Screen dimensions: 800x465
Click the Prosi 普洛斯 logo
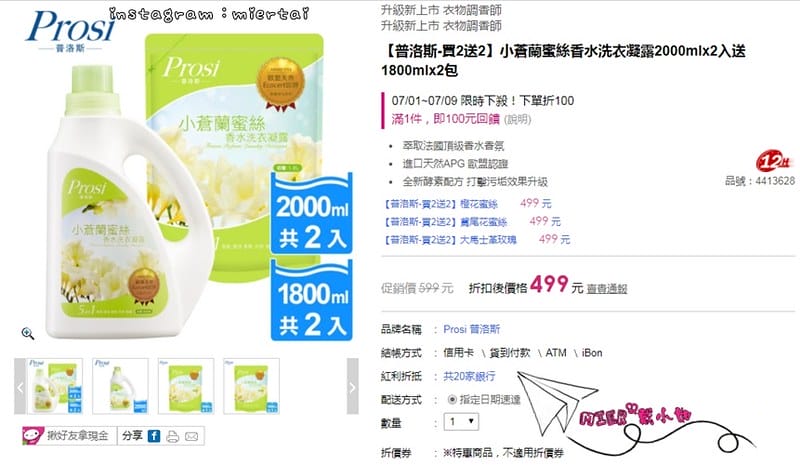pyautogui.click(x=71, y=31)
